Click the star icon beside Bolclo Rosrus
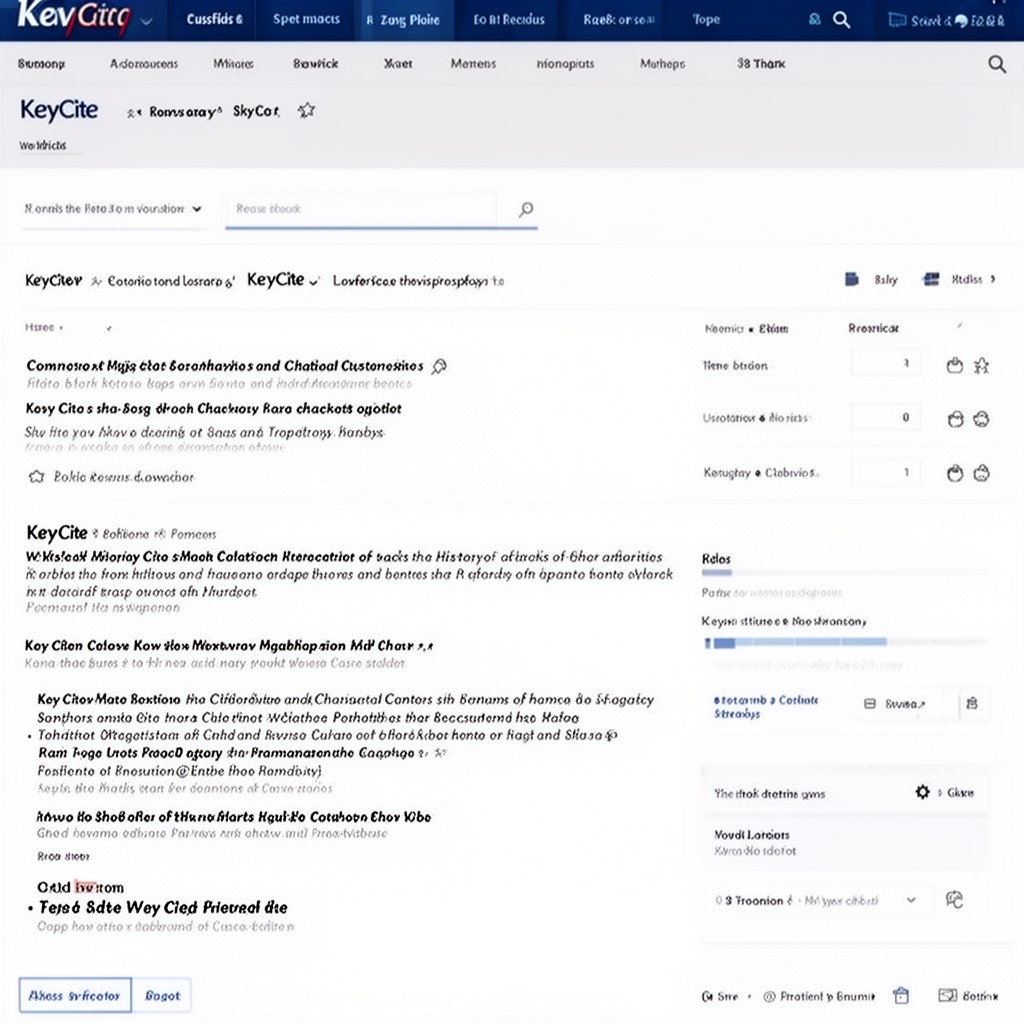 tap(37, 477)
